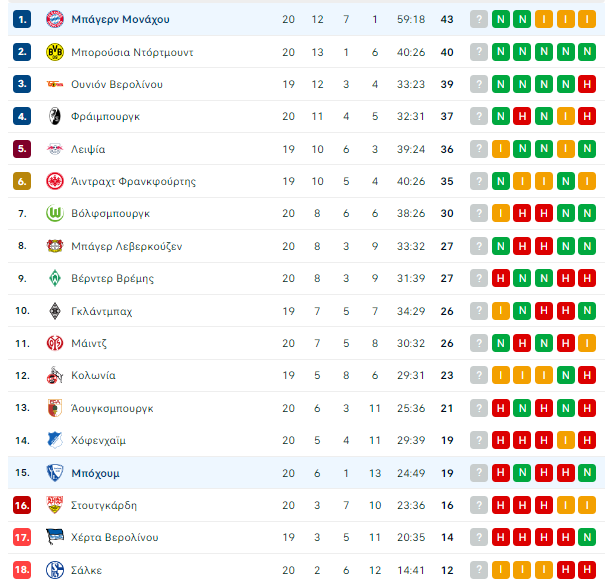
Task: Open the Μπάγερν Μονάχου team link
Action: coord(120,19)
